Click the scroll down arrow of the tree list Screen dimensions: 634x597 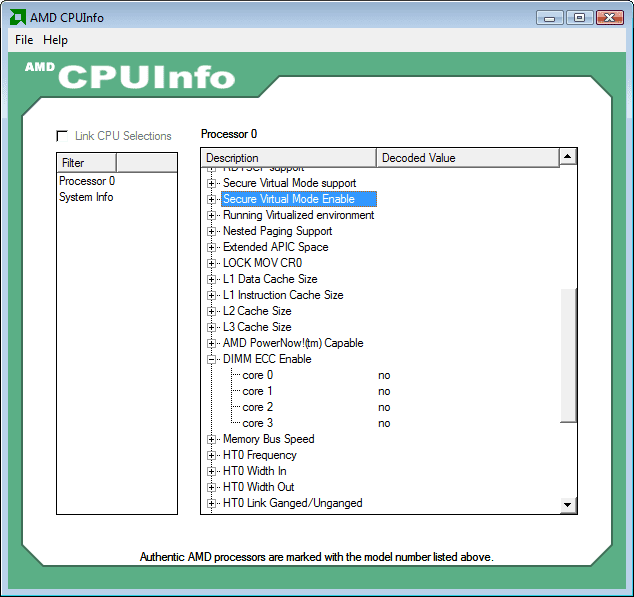568,505
